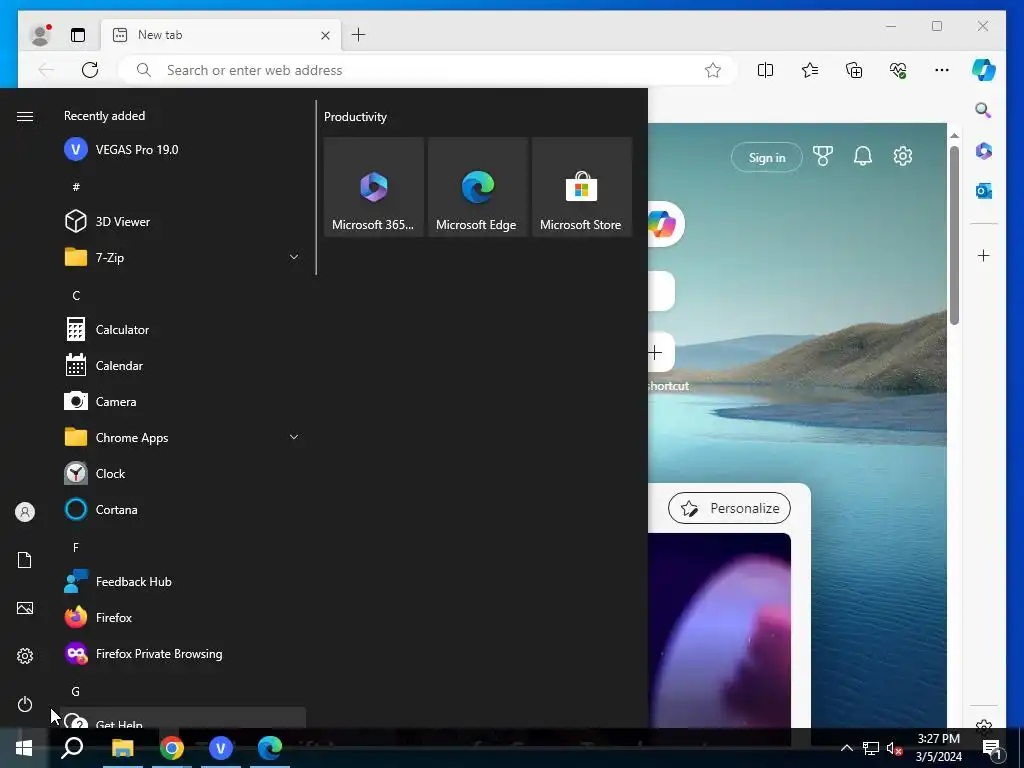The width and height of the screenshot is (1024, 768).
Task: Switch to Google Chrome on the taskbar
Action: coord(172,748)
